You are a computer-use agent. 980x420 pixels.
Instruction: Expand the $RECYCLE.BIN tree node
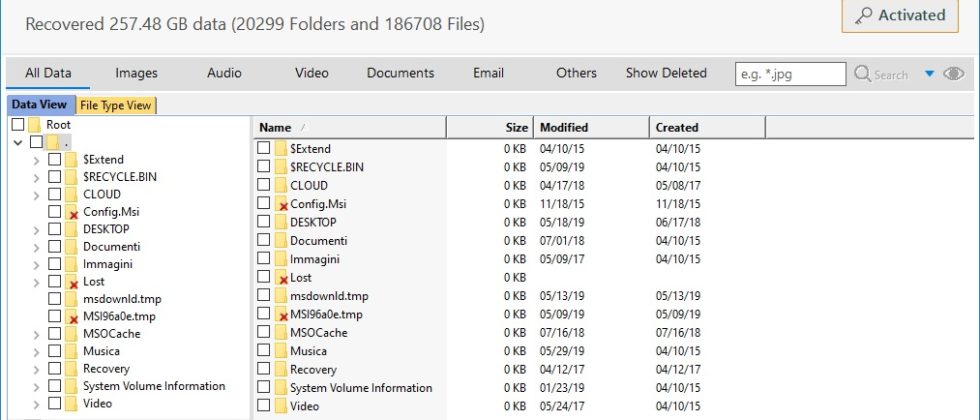point(37,177)
